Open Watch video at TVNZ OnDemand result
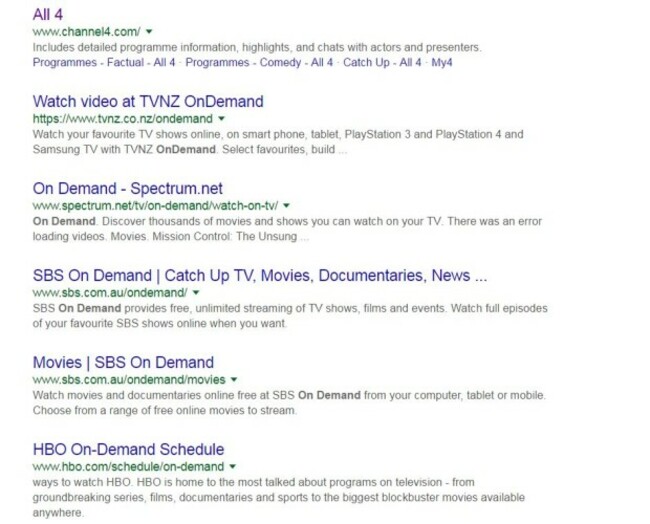This screenshot has height=524, width=650. coord(148,102)
